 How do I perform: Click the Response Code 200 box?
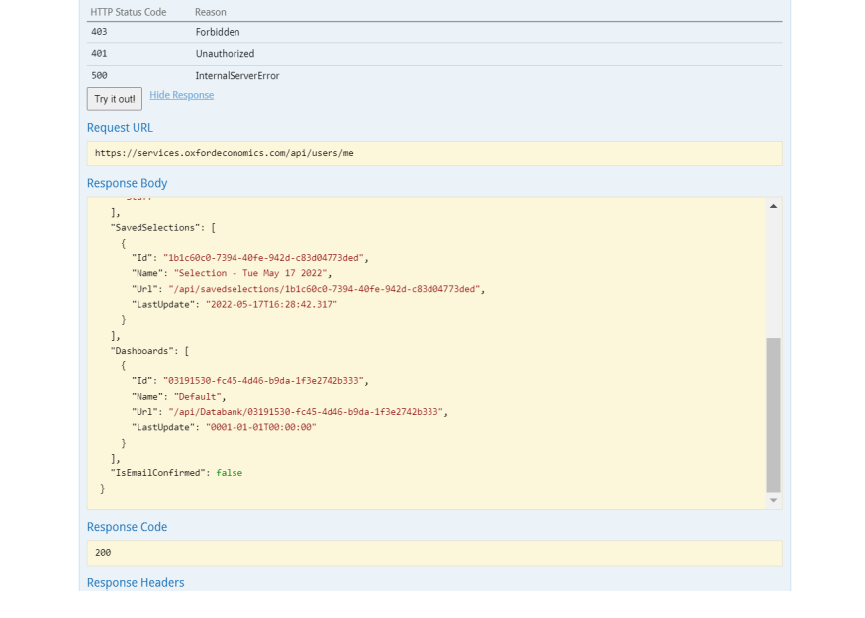(x=434, y=553)
